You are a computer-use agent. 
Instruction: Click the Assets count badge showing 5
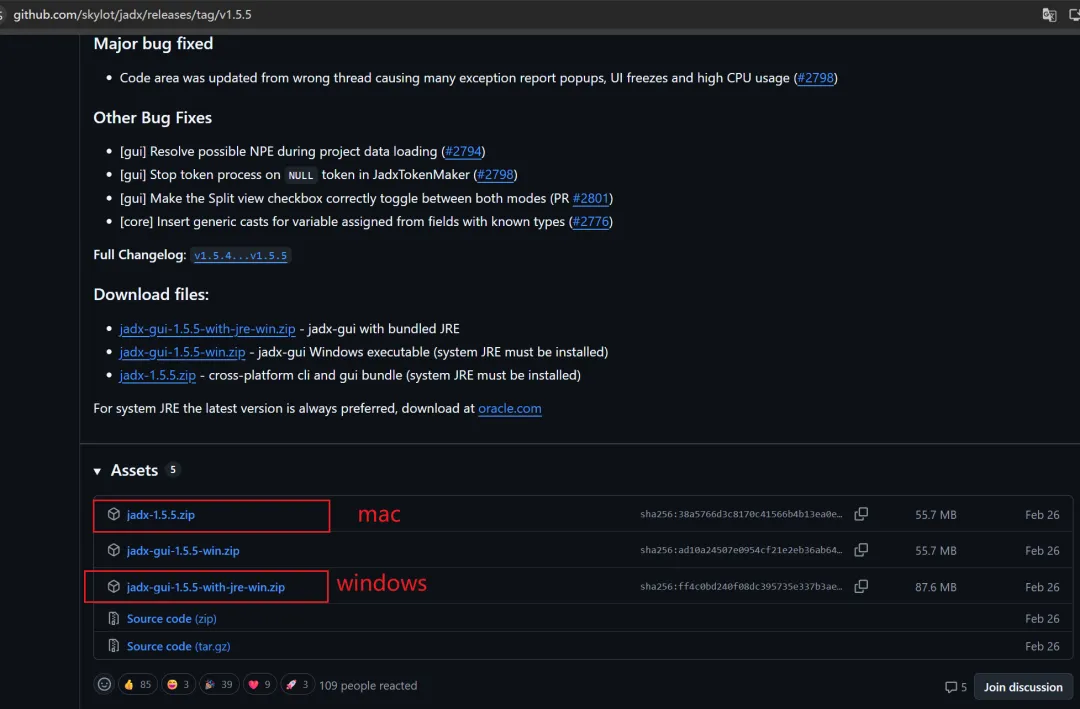[x=173, y=469]
